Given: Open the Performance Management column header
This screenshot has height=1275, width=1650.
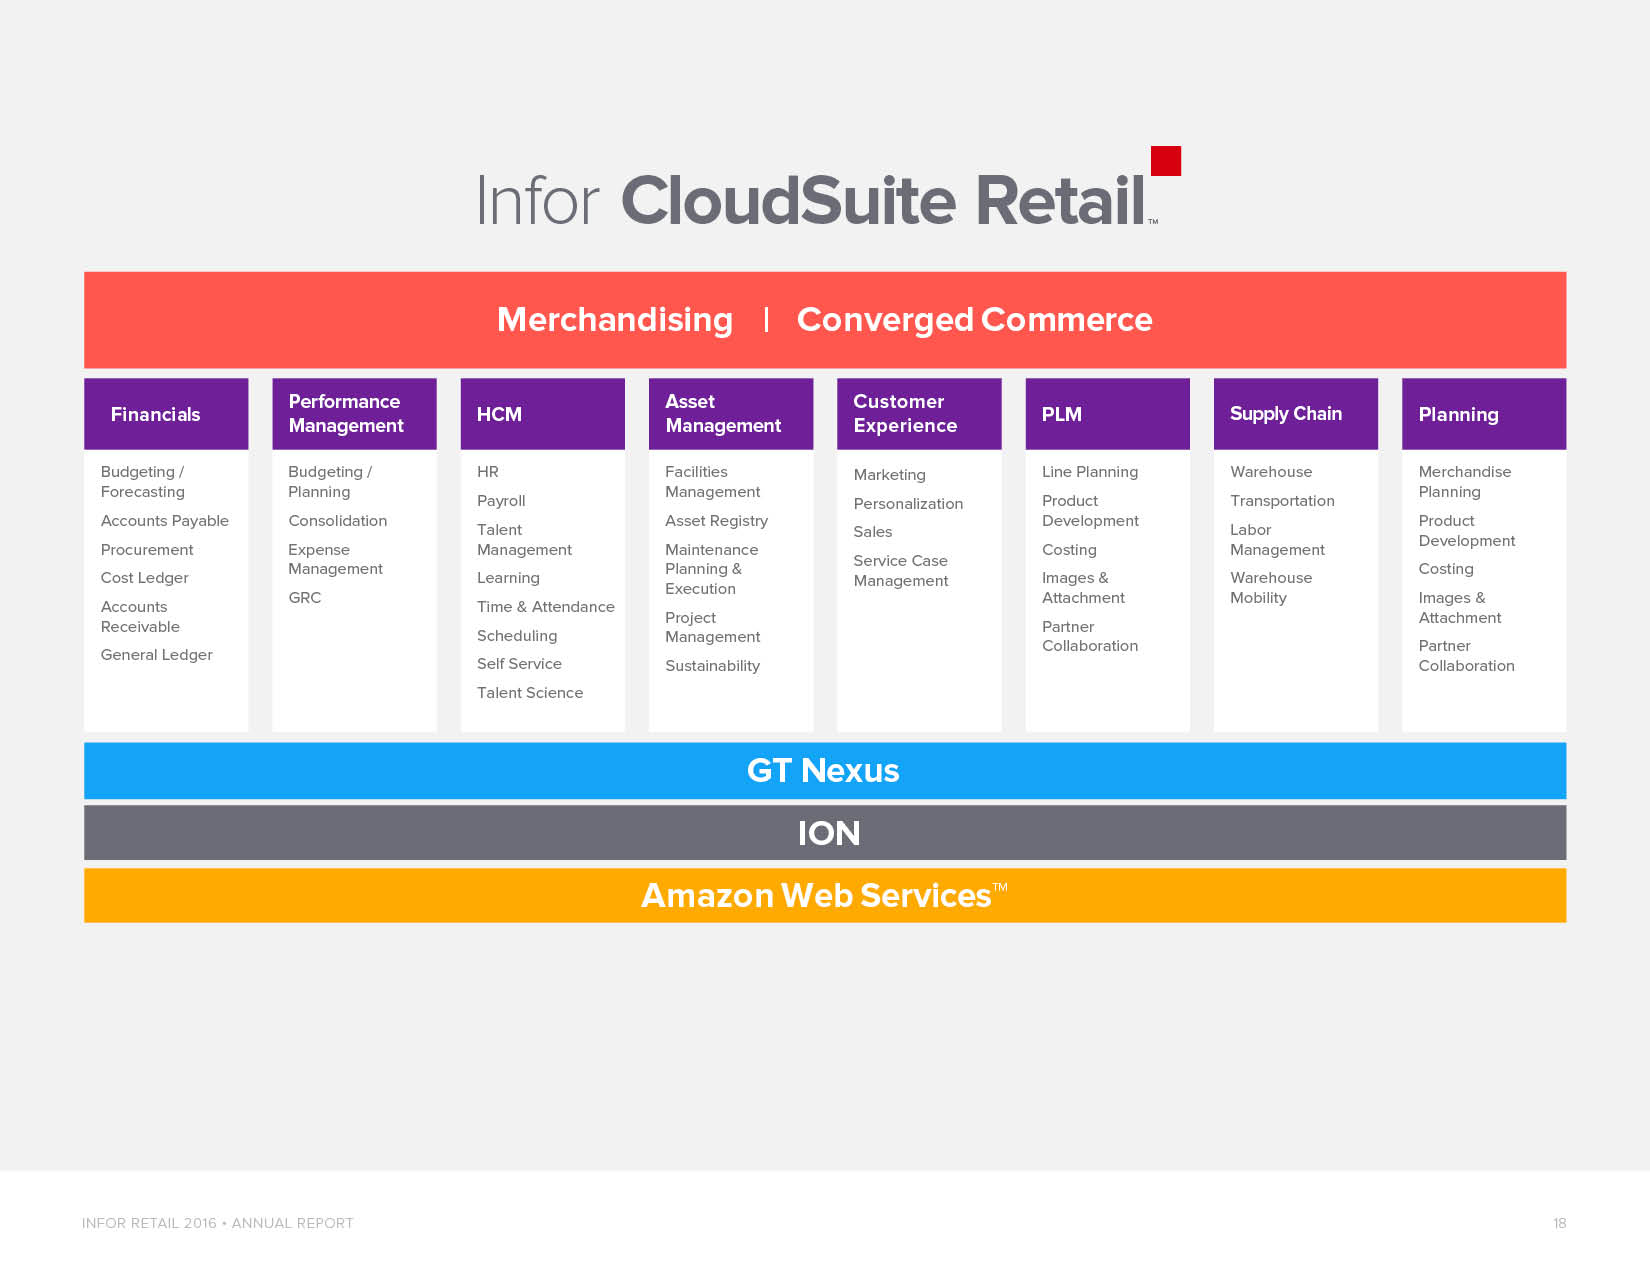Looking at the screenshot, I should click(x=354, y=414).
